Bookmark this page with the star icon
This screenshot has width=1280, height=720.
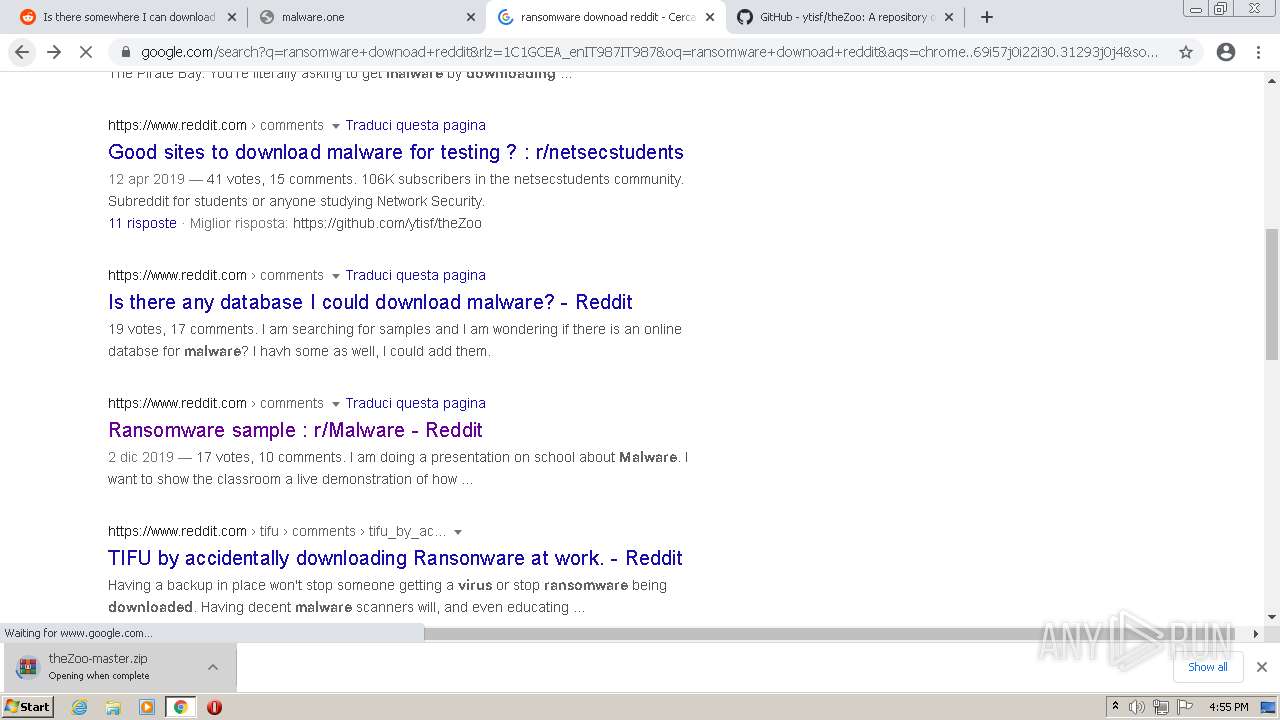pos(1186,52)
